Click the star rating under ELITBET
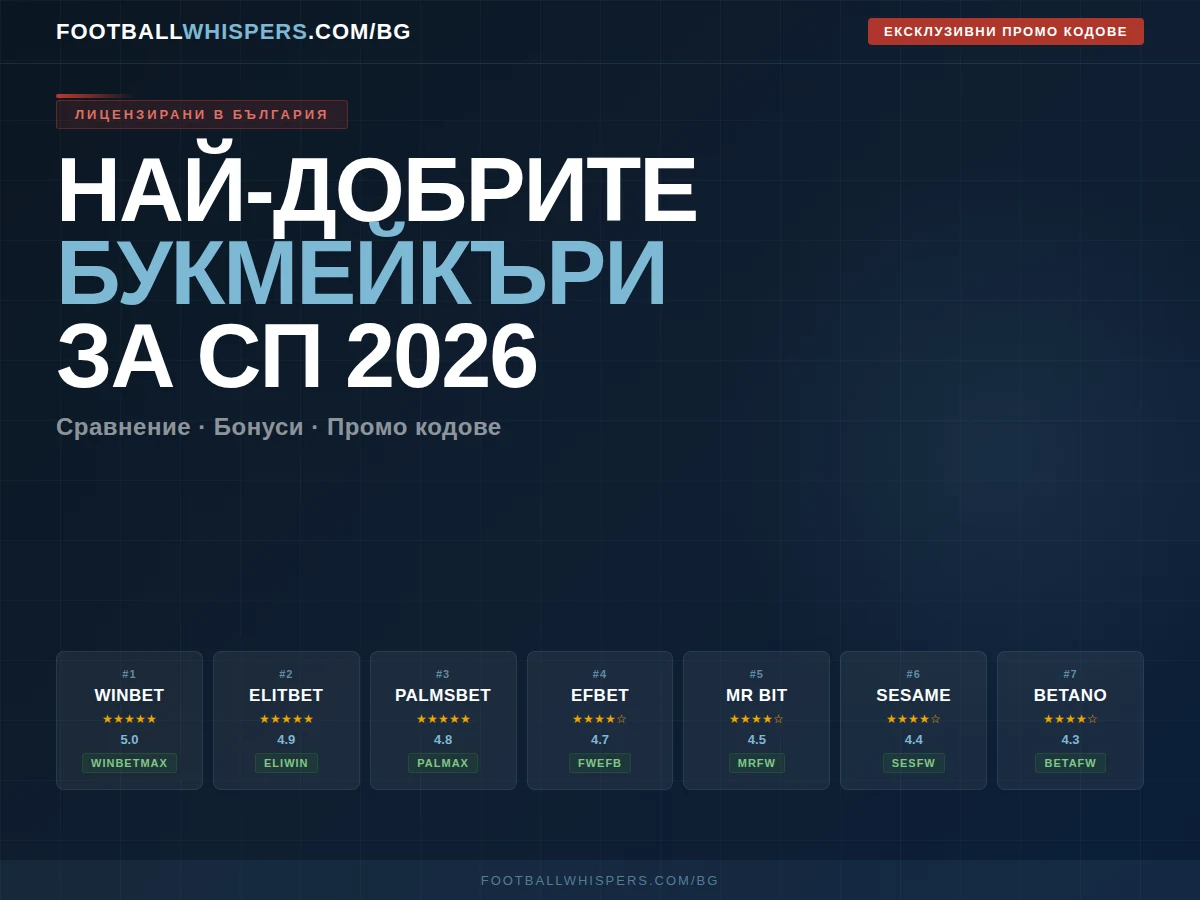Viewport: 1200px width, 900px height. 286,719
